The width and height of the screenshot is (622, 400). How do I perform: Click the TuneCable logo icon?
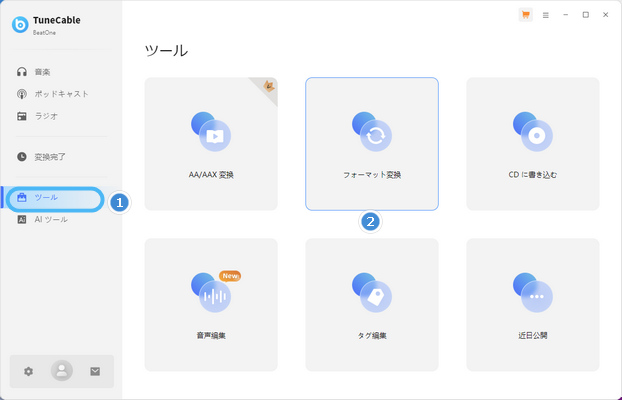click(x=20, y=25)
